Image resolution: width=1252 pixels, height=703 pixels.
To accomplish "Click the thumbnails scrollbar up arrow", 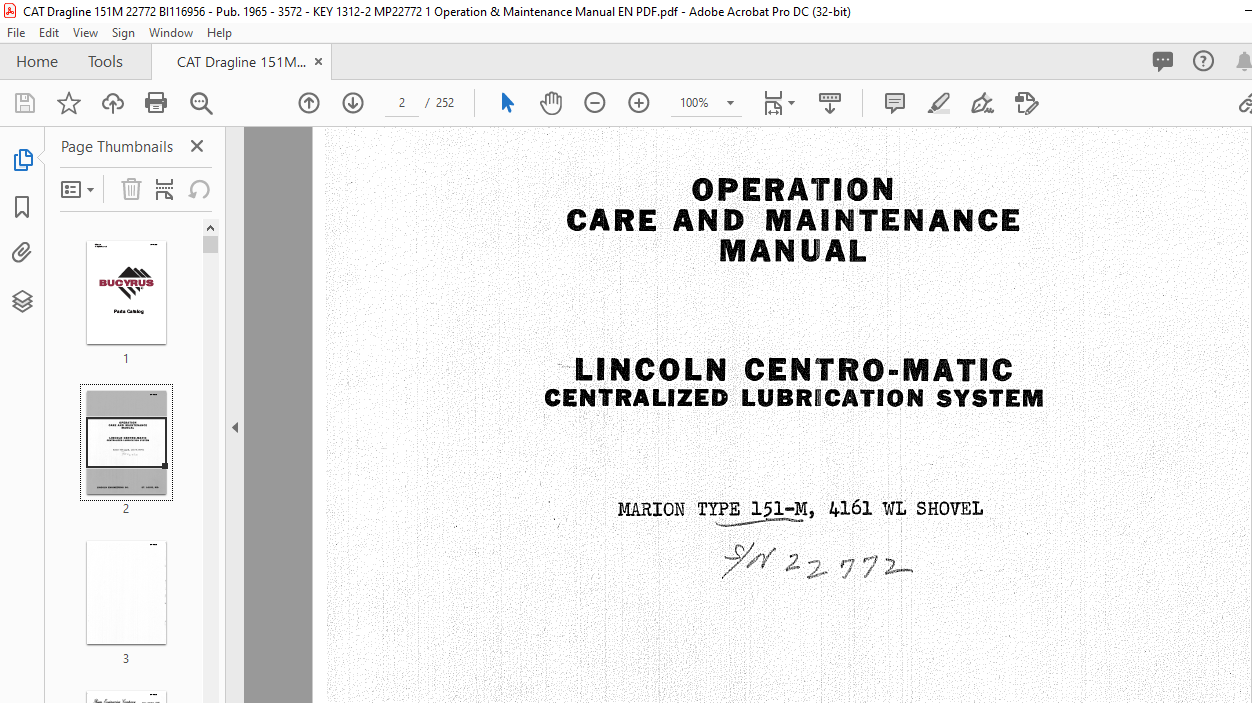I will pyautogui.click(x=210, y=227).
